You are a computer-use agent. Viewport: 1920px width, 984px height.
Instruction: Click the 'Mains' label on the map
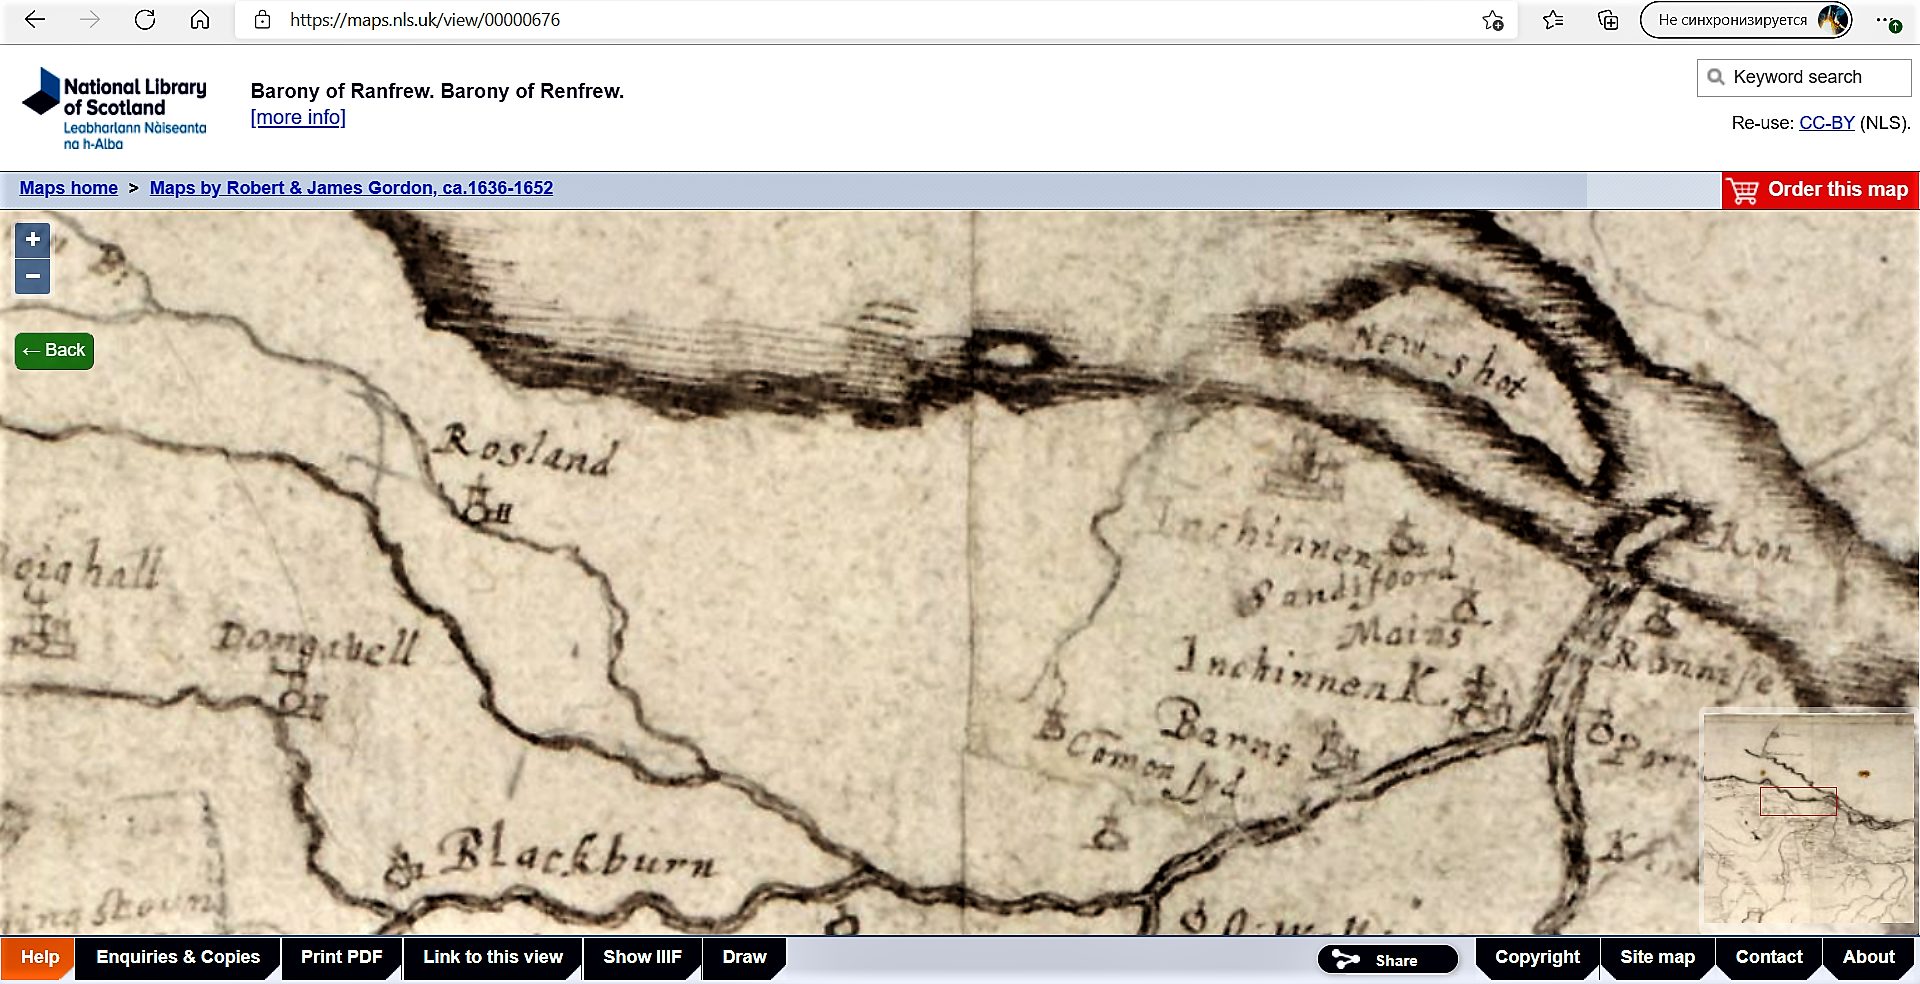[1404, 634]
